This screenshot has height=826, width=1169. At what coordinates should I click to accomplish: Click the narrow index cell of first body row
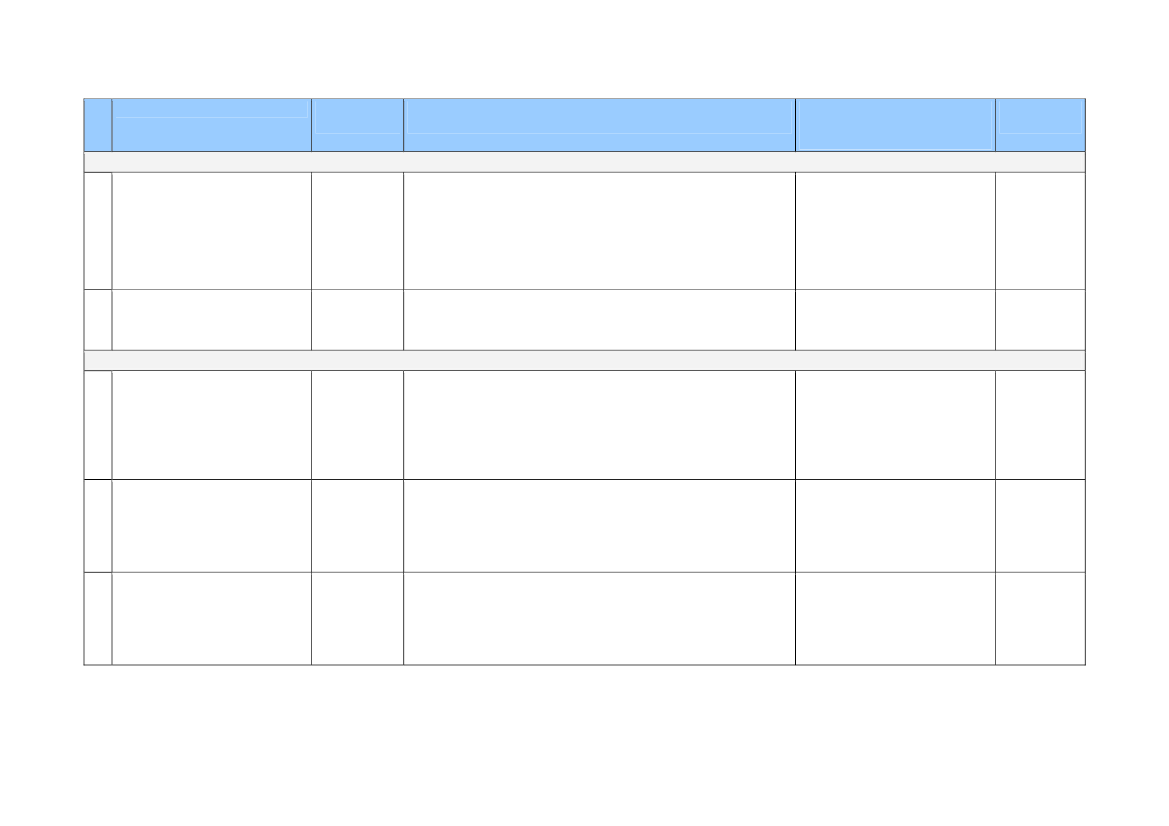[98, 231]
